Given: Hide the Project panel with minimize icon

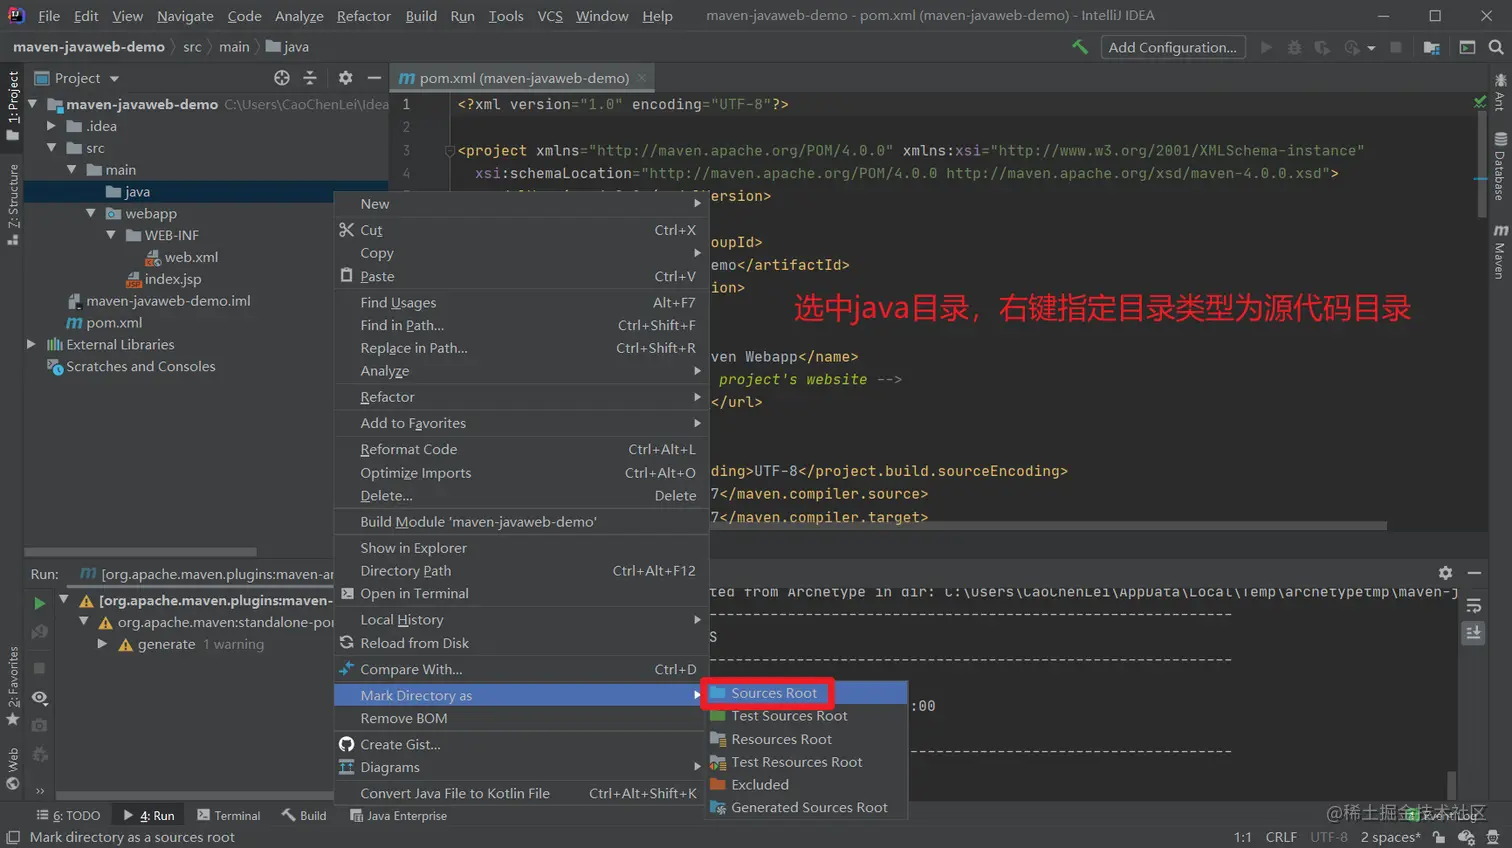Looking at the screenshot, I should [x=374, y=78].
